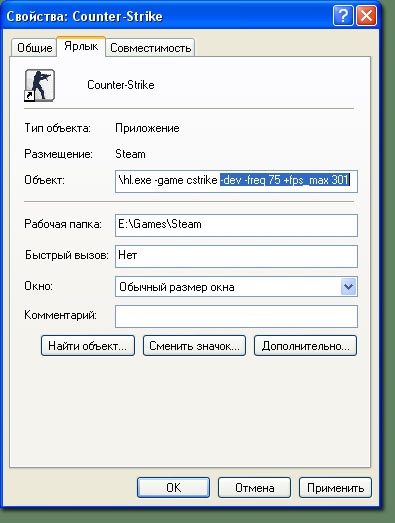Click the Steam location value

[130, 154]
